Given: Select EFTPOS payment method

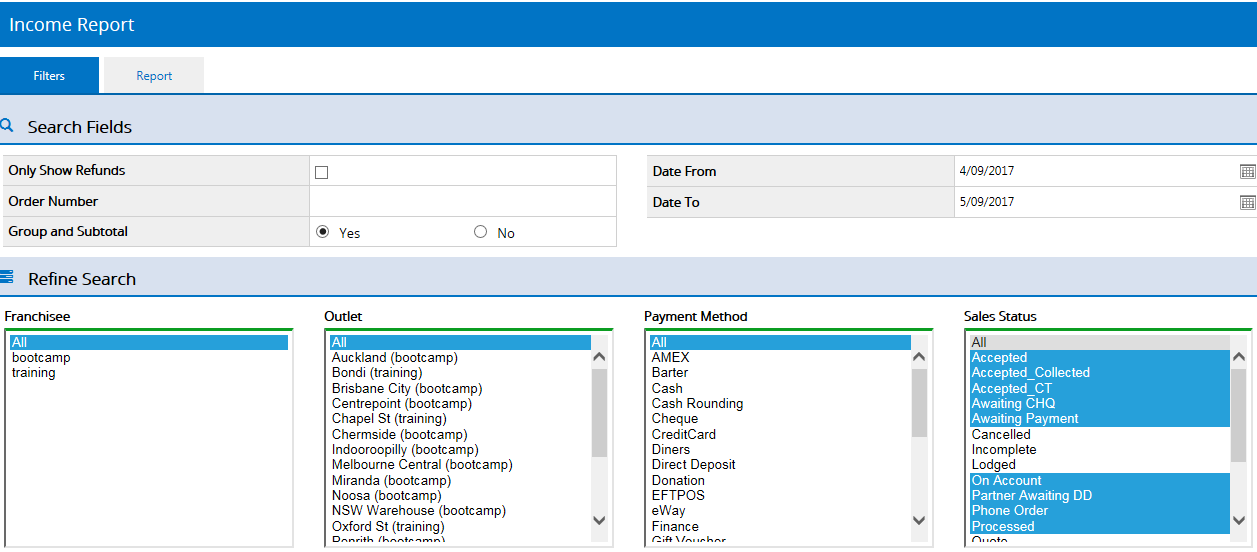Looking at the screenshot, I should 780,495.
